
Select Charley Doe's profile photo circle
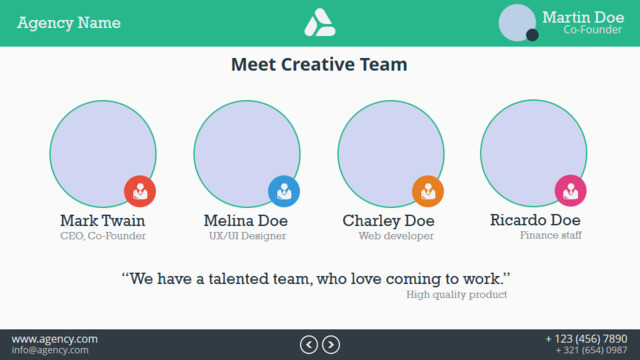coord(391,154)
